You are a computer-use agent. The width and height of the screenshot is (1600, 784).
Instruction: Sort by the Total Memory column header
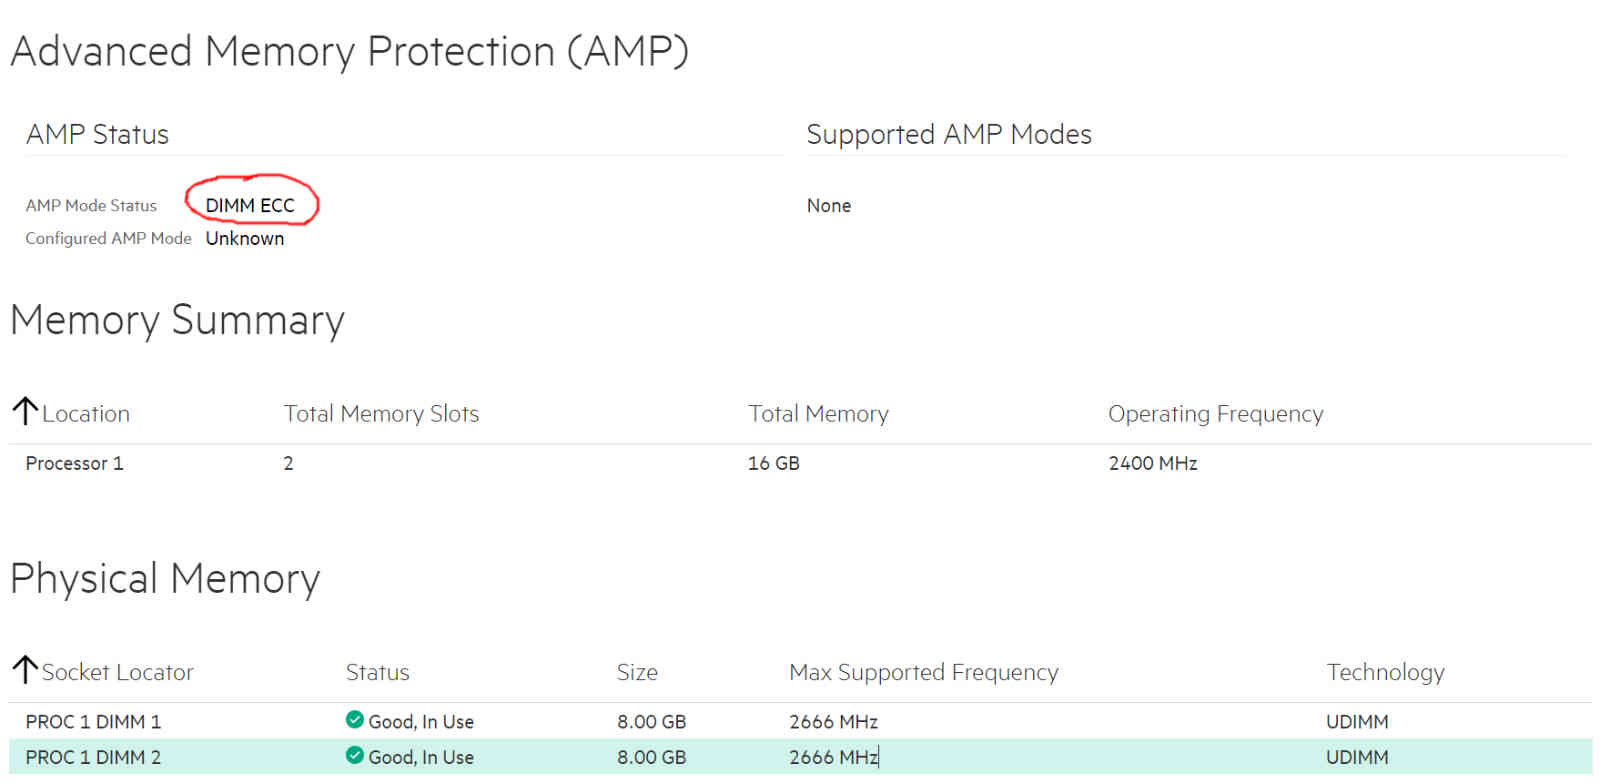[818, 414]
